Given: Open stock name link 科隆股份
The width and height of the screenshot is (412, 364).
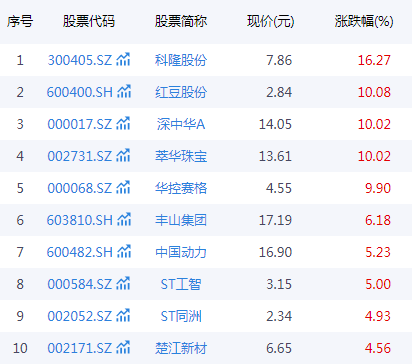Looking at the screenshot, I should 181,60.
